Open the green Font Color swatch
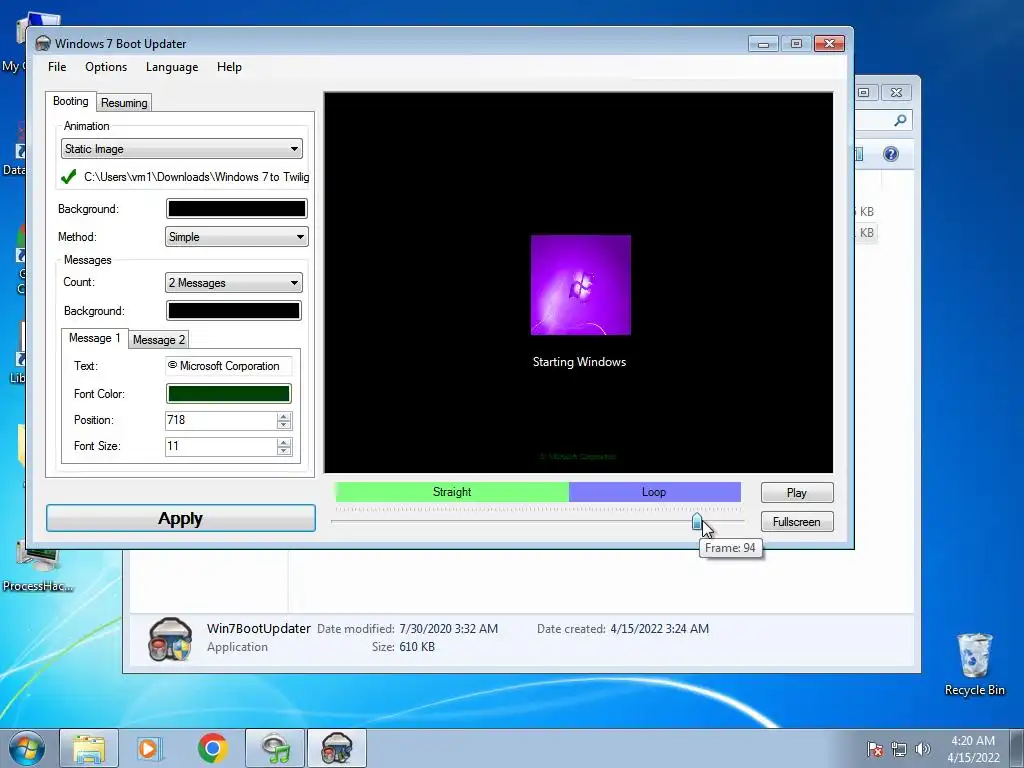Viewport: 1024px width, 768px height. [x=229, y=394]
